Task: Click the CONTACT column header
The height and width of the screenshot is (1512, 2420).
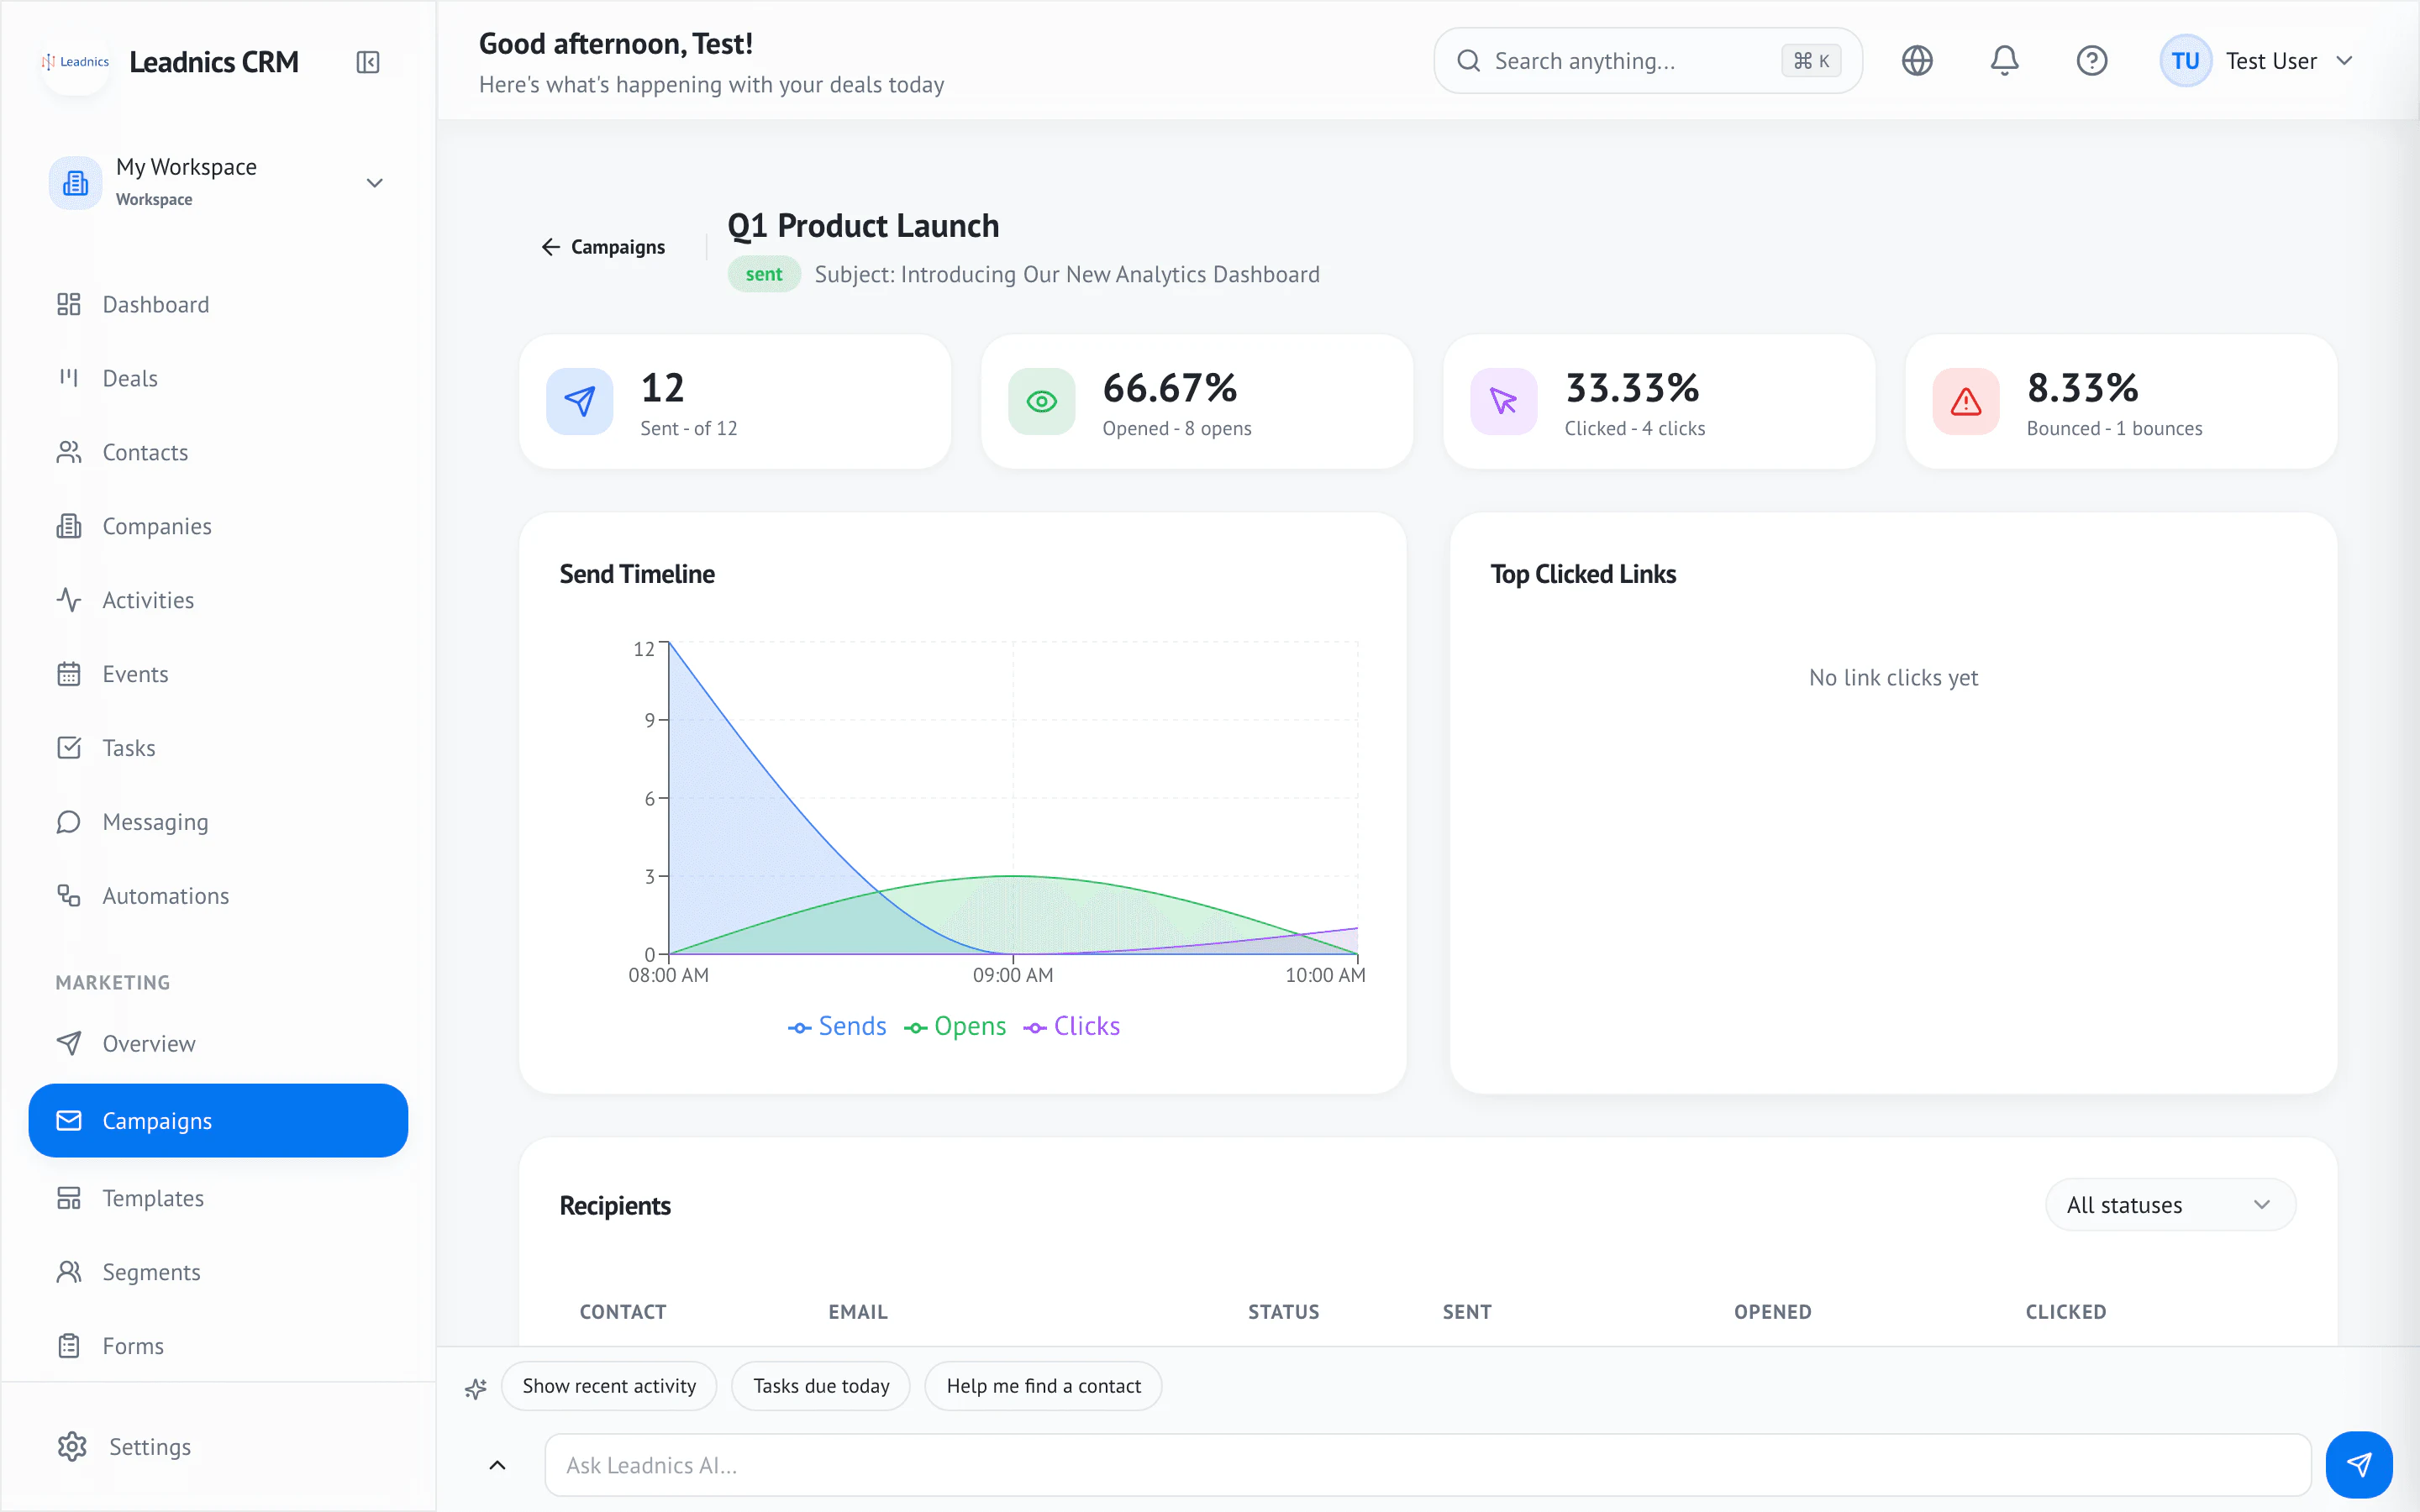Action: pos(623,1312)
